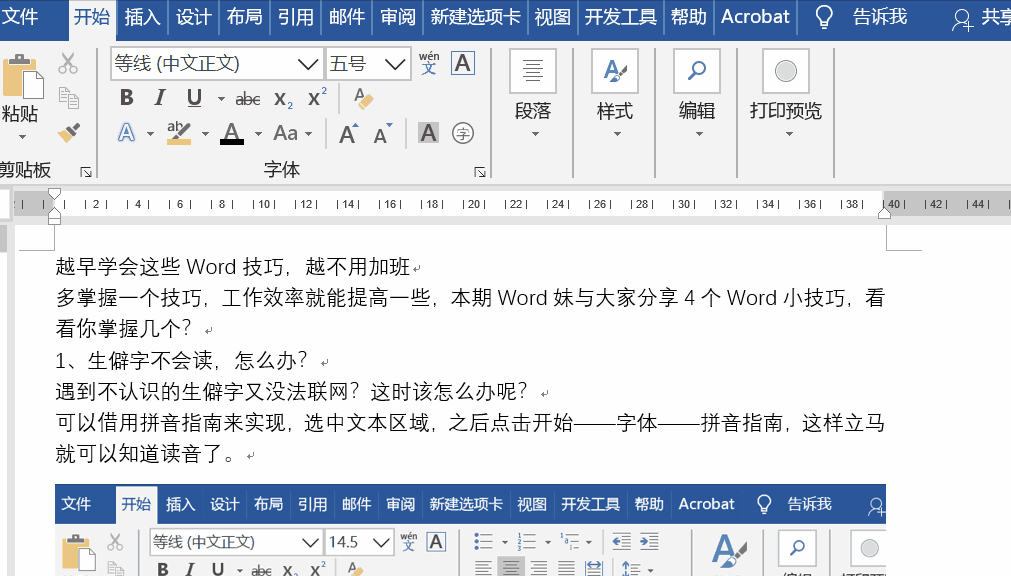Toggle italic formatting
The width and height of the screenshot is (1011, 576).
coord(160,99)
